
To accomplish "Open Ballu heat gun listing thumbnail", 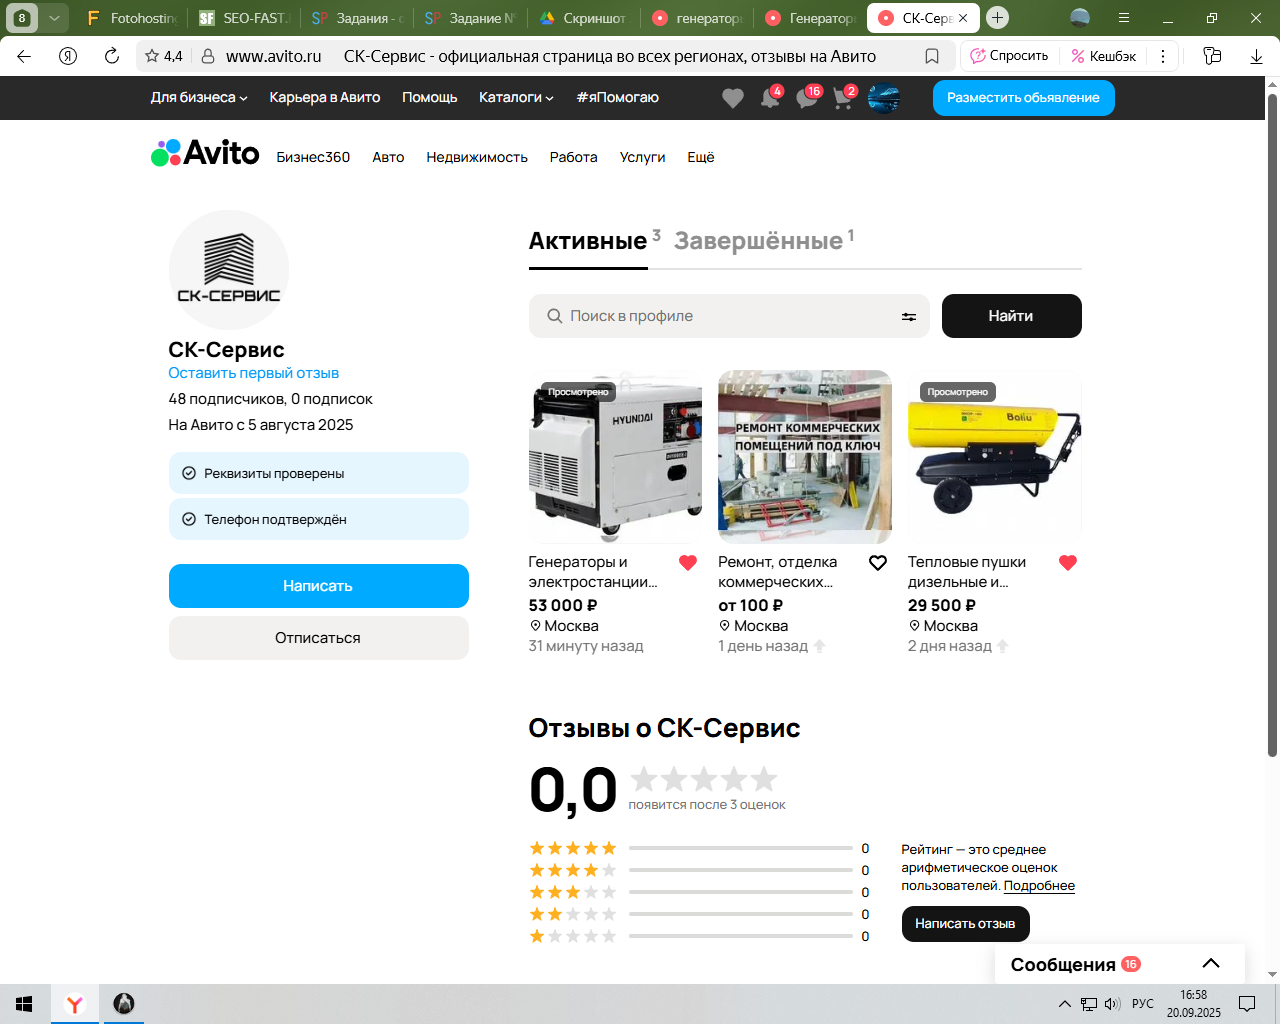I will point(994,457).
